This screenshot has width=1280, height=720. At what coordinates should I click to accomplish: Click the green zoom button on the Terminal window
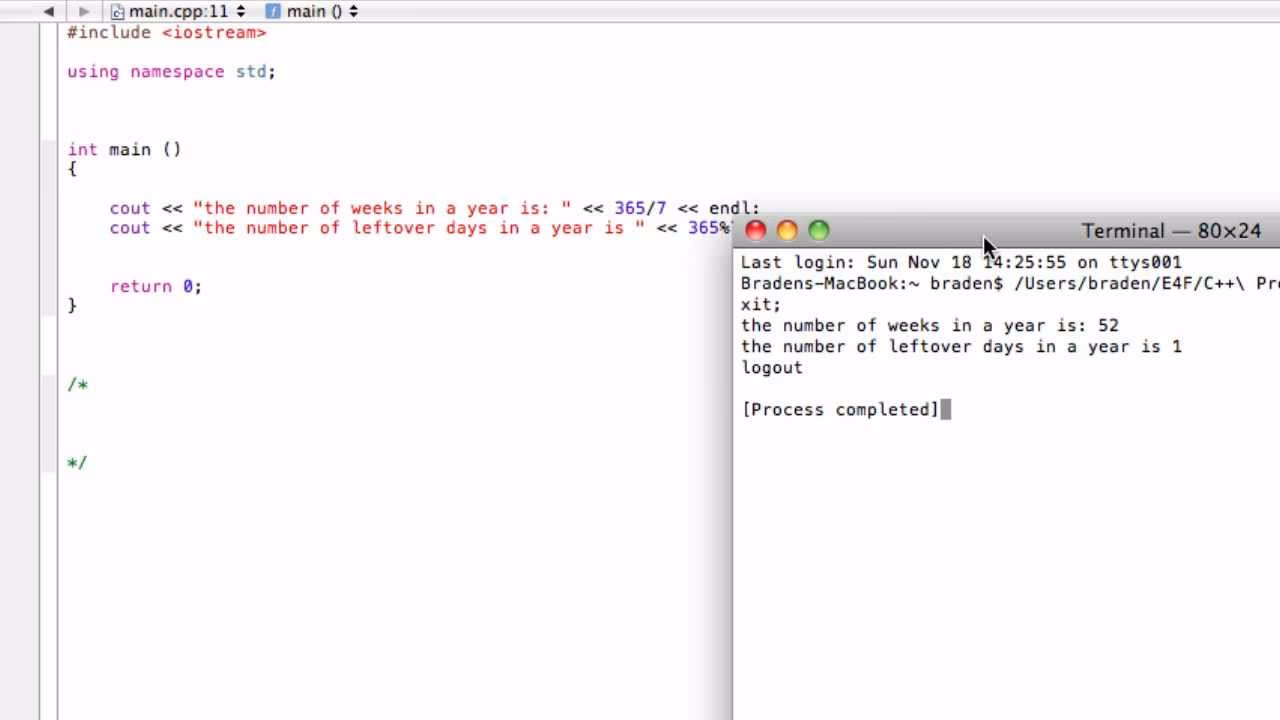coord(819,230)
